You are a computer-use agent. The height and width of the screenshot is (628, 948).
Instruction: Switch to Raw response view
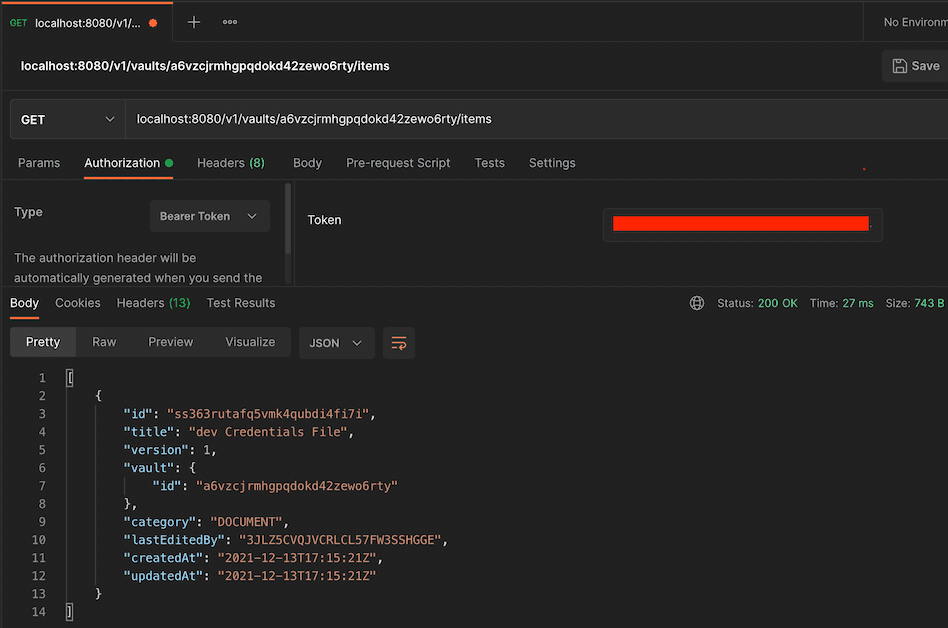(104, 342)
